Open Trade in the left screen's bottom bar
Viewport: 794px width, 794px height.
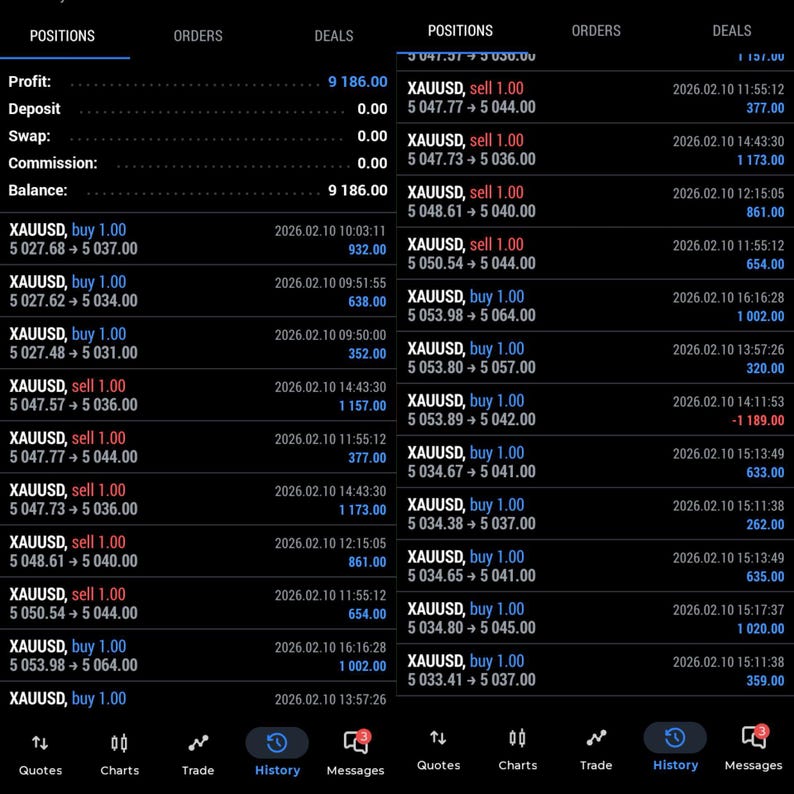198,755
